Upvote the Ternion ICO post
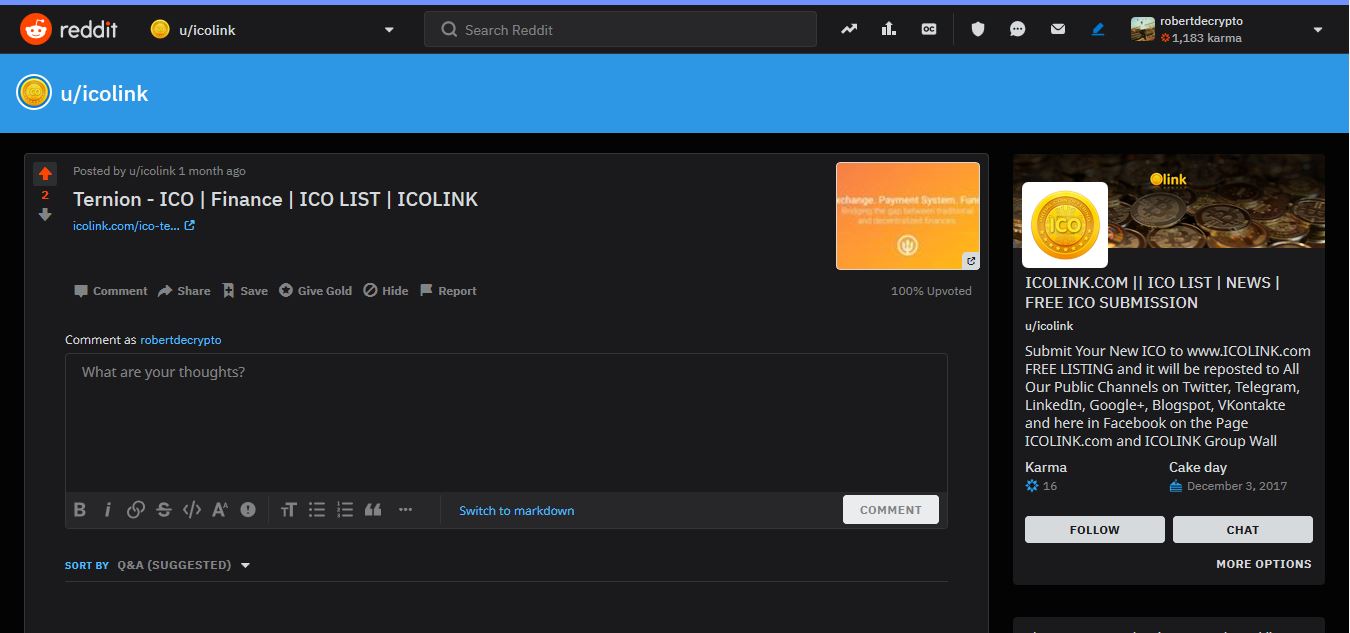1350x633 pixels. point(45,174)
